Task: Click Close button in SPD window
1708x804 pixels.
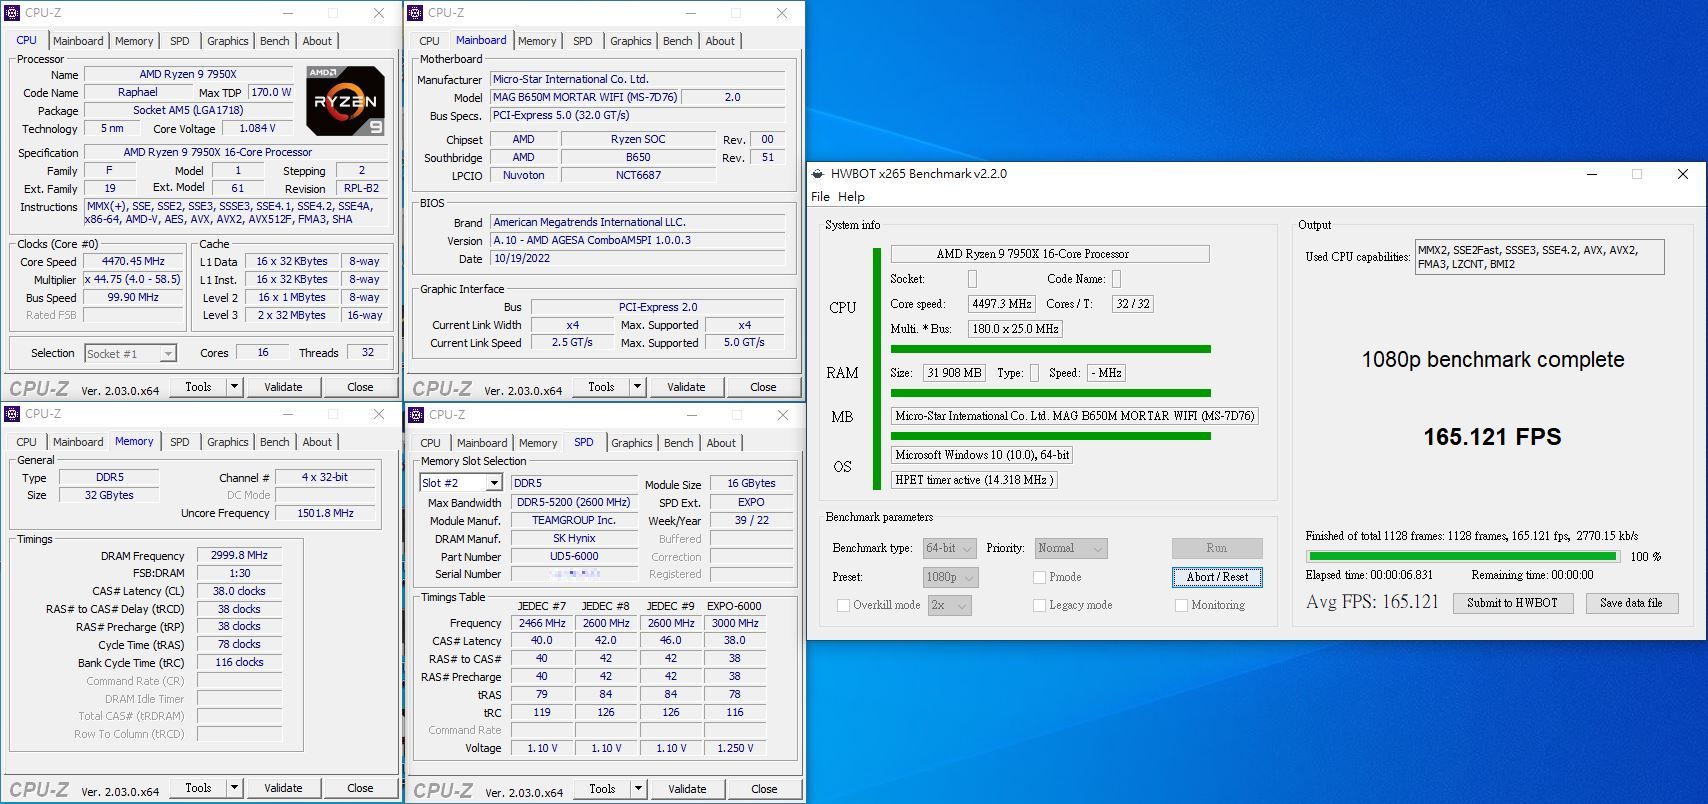Action: point(764,789)
